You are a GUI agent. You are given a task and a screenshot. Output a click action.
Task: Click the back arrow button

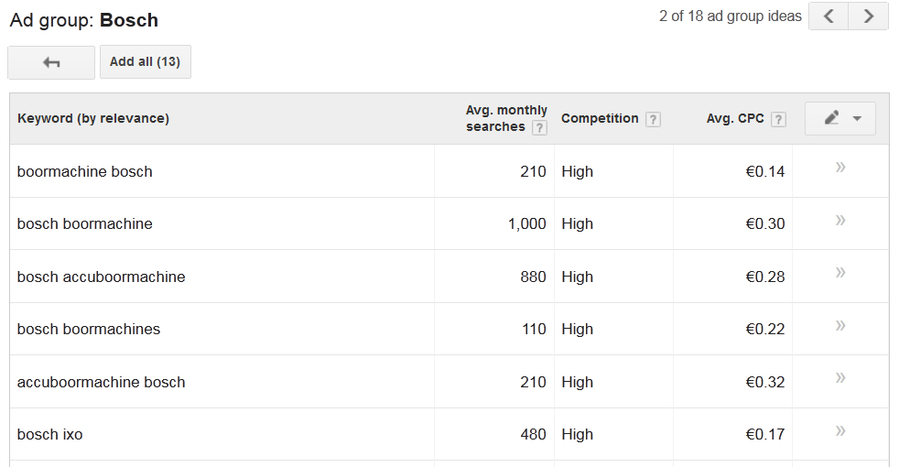point(51,62)
